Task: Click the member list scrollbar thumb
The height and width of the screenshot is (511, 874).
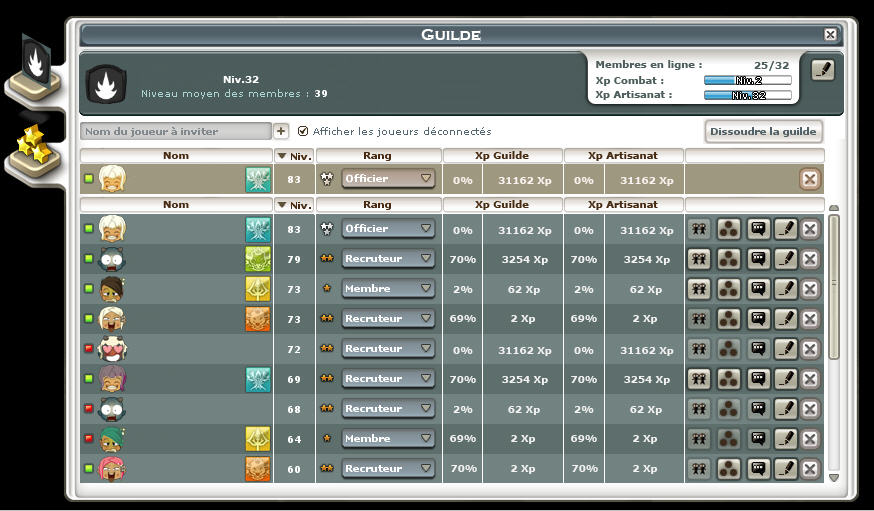Action: click(x=834, y=286)
